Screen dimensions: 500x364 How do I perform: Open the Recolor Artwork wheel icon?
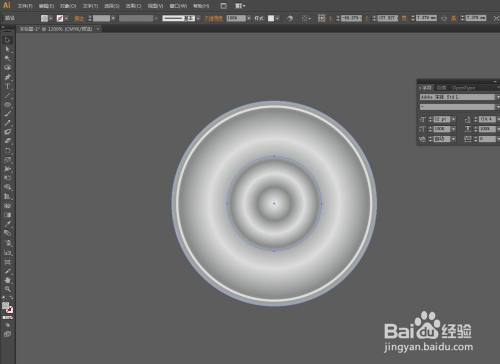tap(290, 18)
